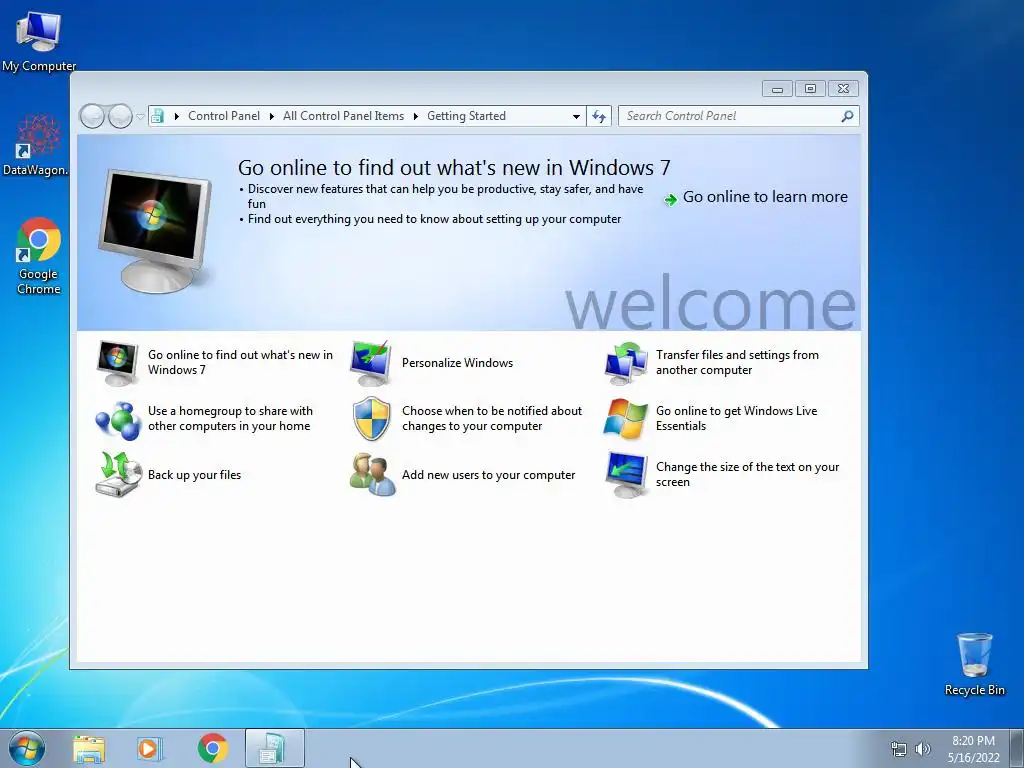This screenshot has width=1024, height=768.
Task: Select the What's new in Windows 7 icon
Action: pos(118,362)
